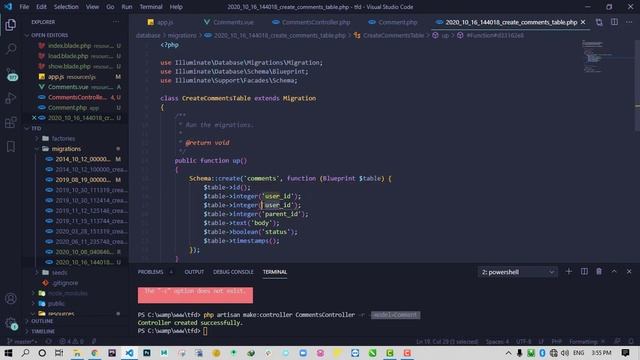The height and width of the screenshot is (360, 640).
Task: Click the feedback icon in status bar
Action: (x=617, y=341)
